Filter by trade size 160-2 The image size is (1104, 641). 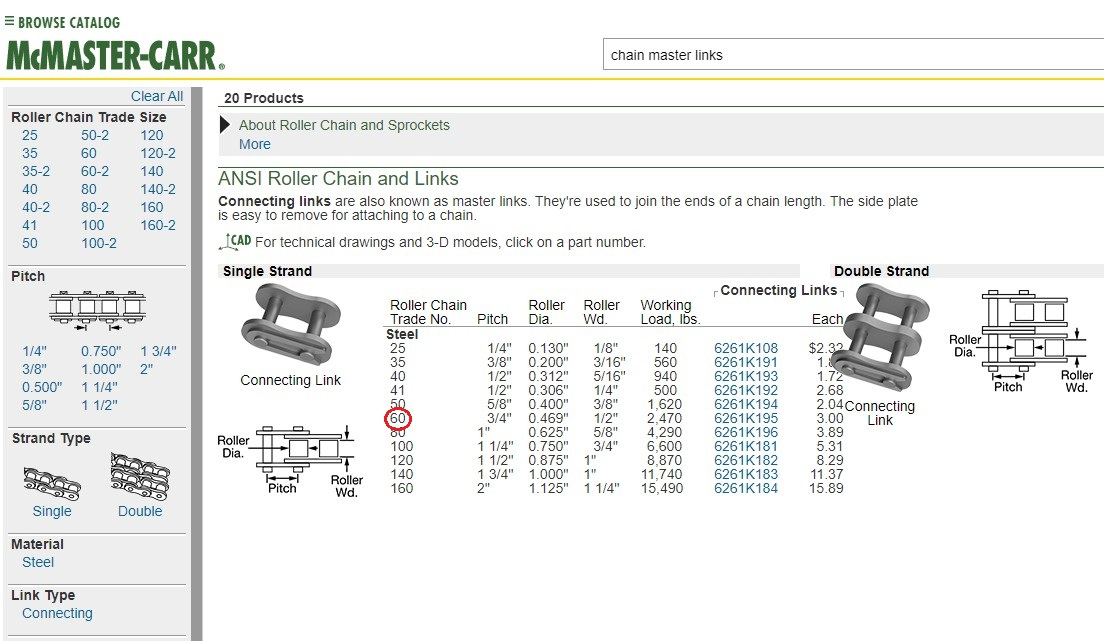coord(158,225)
